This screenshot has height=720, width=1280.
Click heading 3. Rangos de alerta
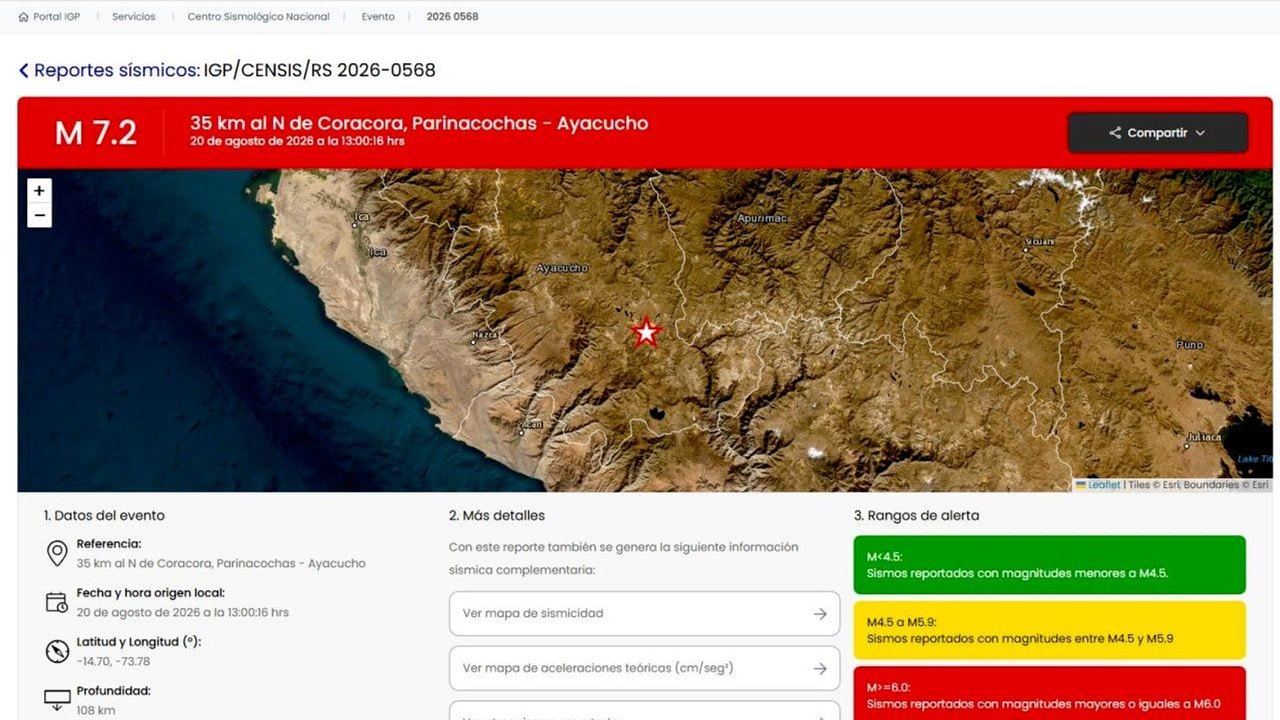917,516
